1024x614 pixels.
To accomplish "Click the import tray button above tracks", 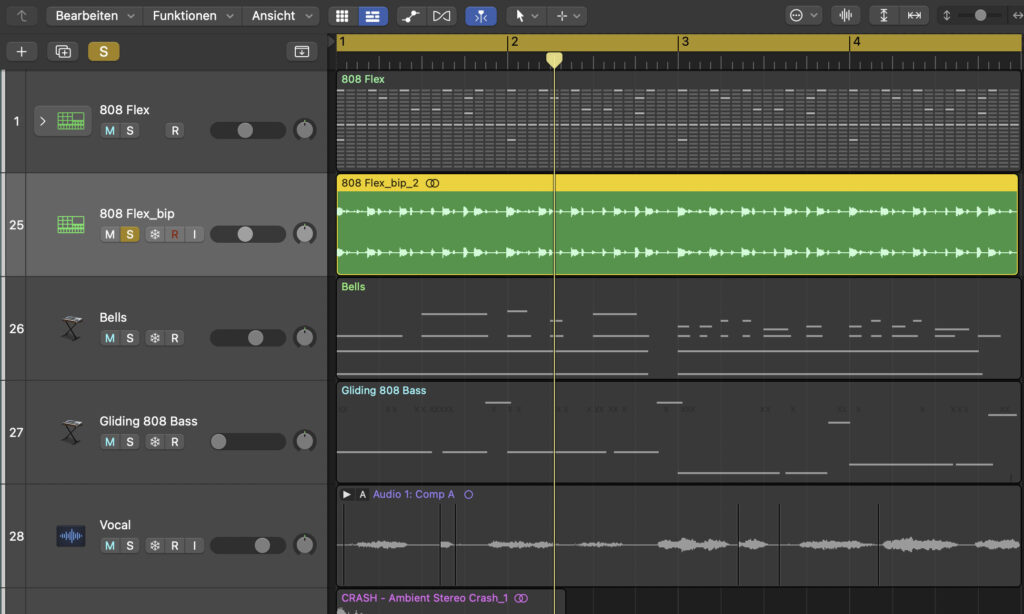I will 302,51.
